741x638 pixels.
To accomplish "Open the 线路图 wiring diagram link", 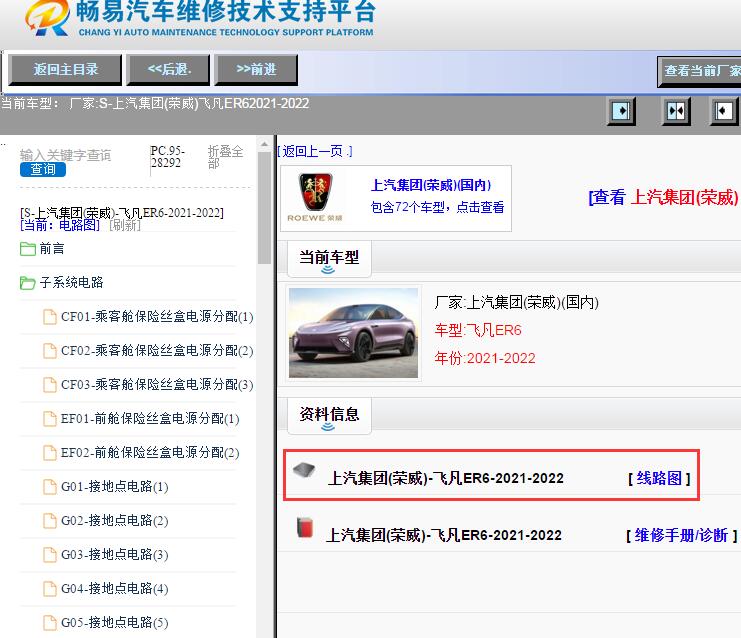I will click(x=659, y=478).
